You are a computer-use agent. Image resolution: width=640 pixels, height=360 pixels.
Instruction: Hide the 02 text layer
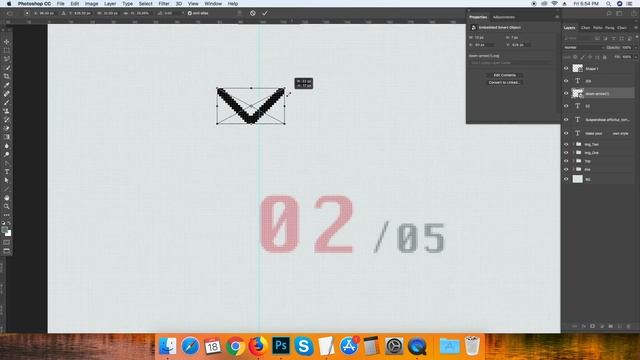click(566, 106)
